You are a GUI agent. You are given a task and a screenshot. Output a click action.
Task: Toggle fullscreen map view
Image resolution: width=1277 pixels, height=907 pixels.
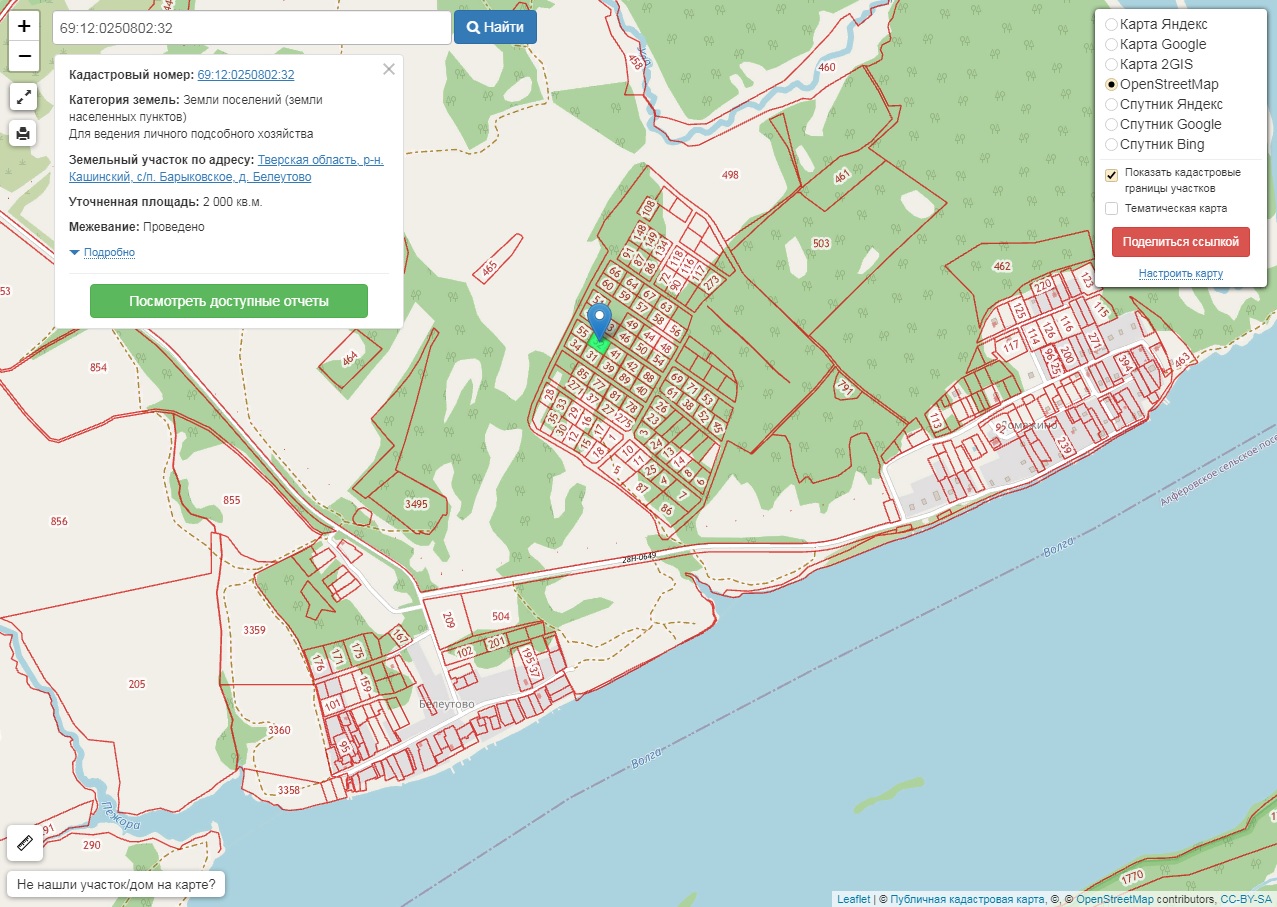point(24,97)
